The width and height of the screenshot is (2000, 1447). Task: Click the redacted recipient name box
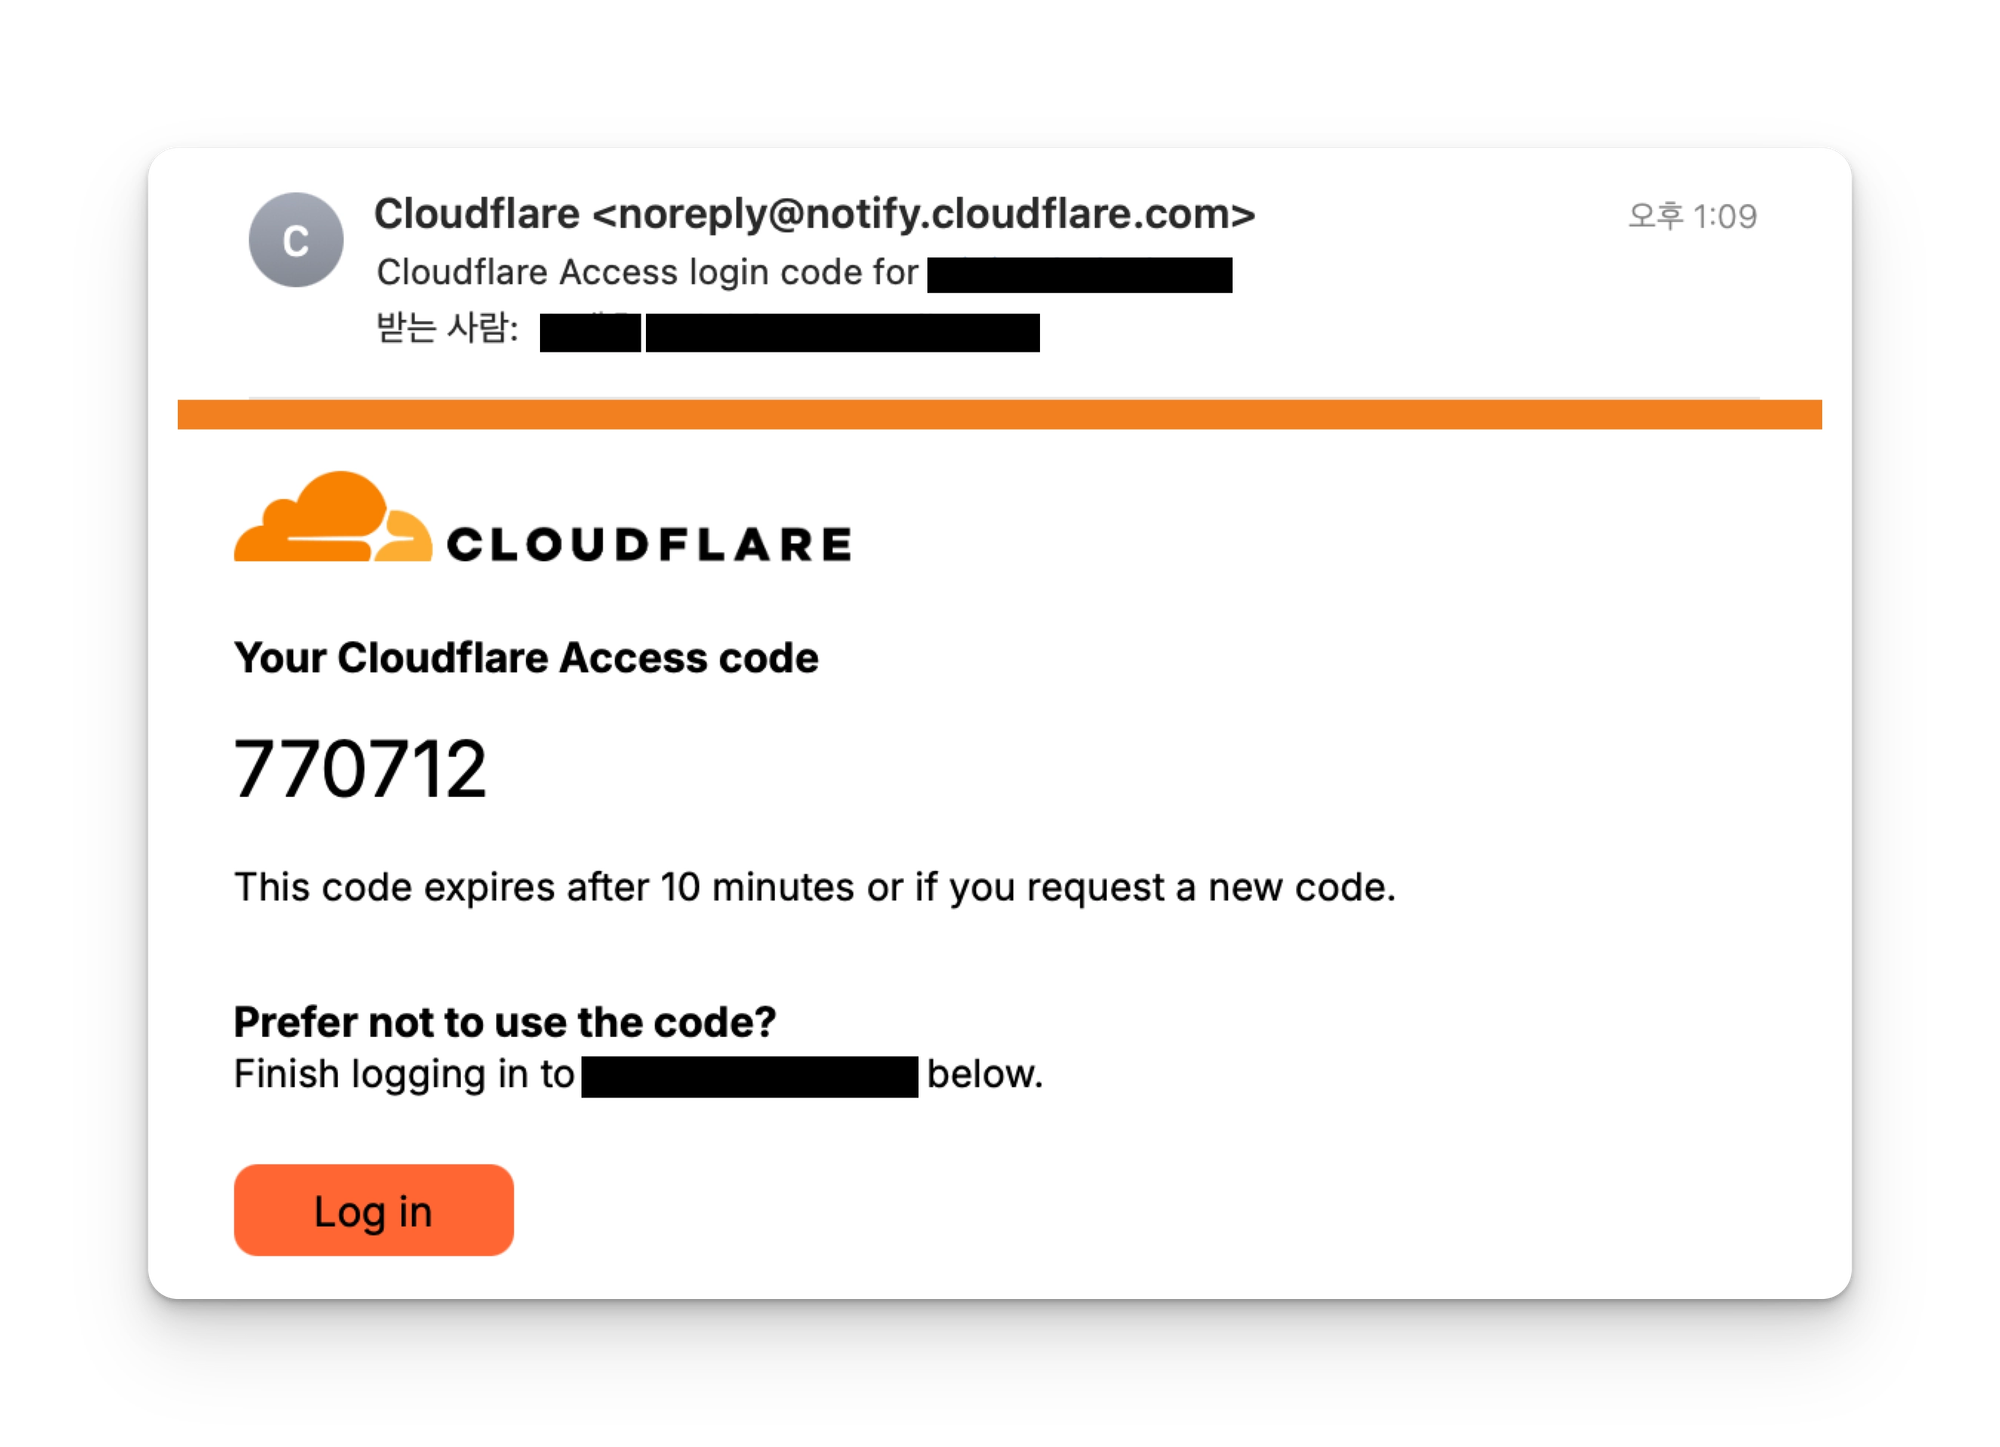click(x=590, y=332)
